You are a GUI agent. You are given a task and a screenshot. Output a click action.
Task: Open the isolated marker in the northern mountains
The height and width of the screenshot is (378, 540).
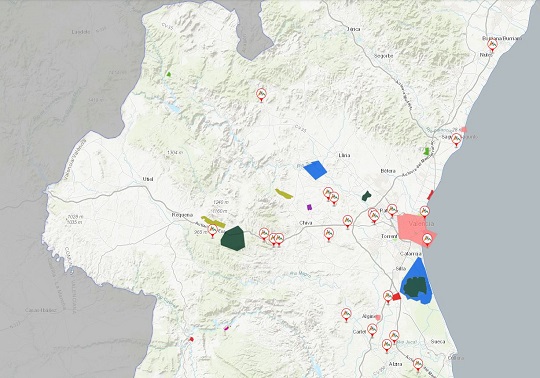[x=261, y=95]
